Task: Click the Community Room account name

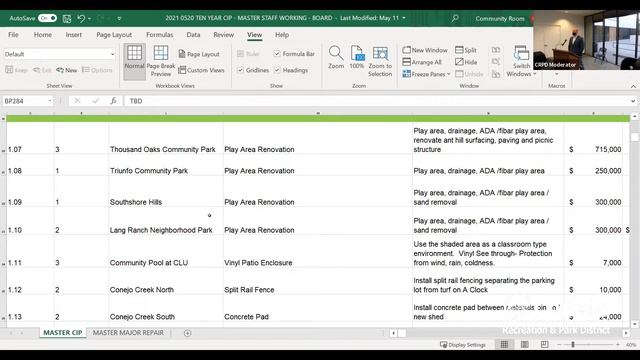Action: 500,18
